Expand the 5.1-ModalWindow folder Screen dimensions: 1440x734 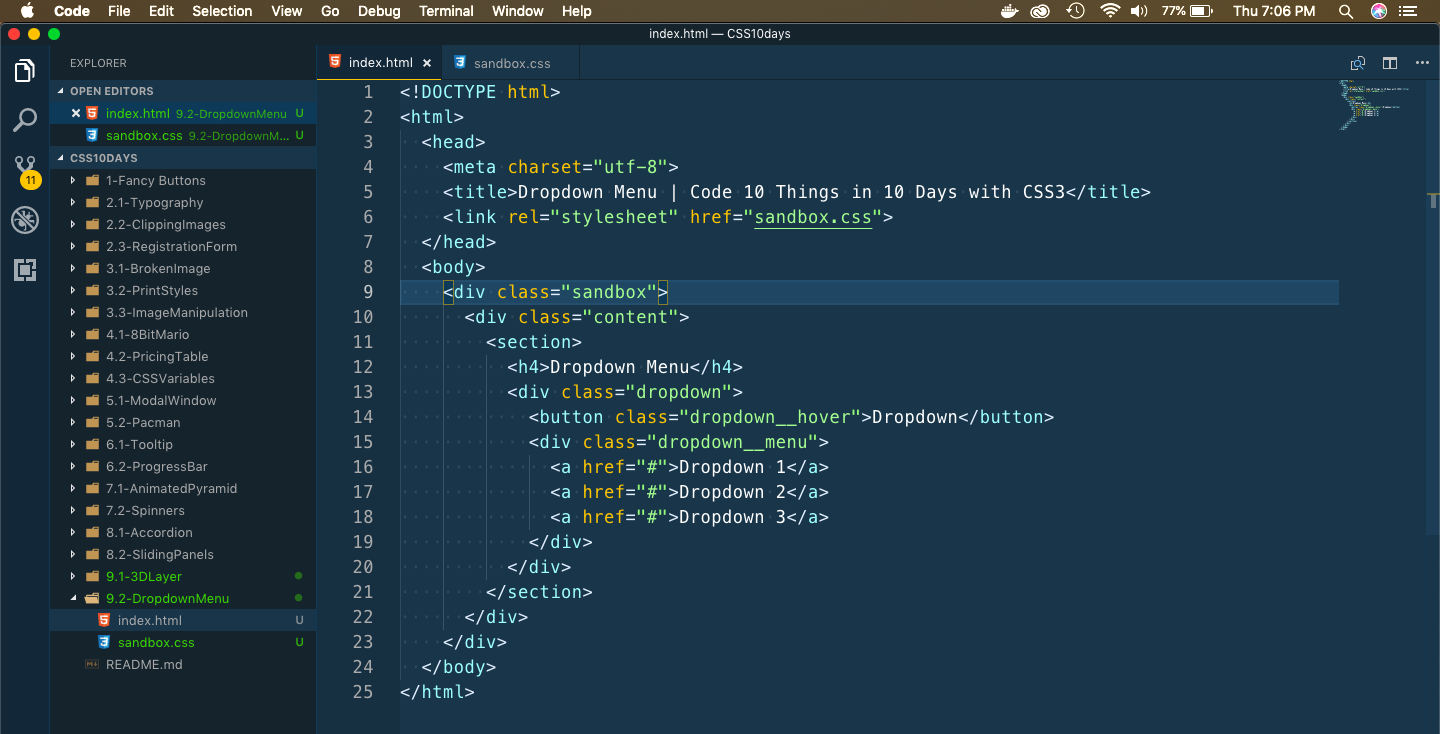click(183, 400)
